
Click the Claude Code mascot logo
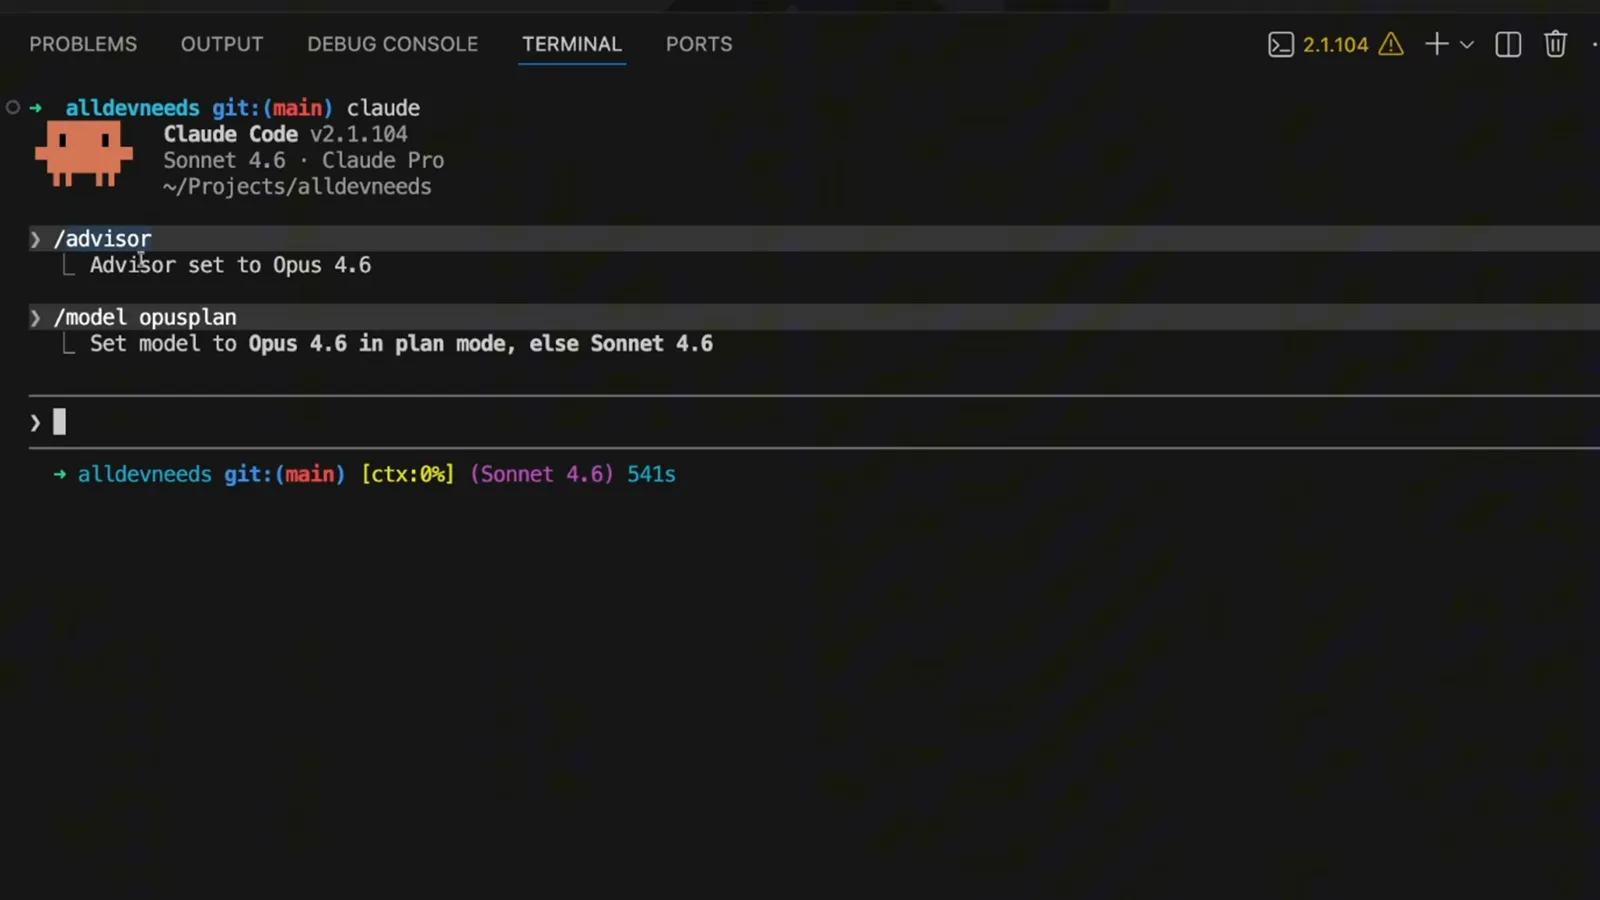(x=84, y=154)
